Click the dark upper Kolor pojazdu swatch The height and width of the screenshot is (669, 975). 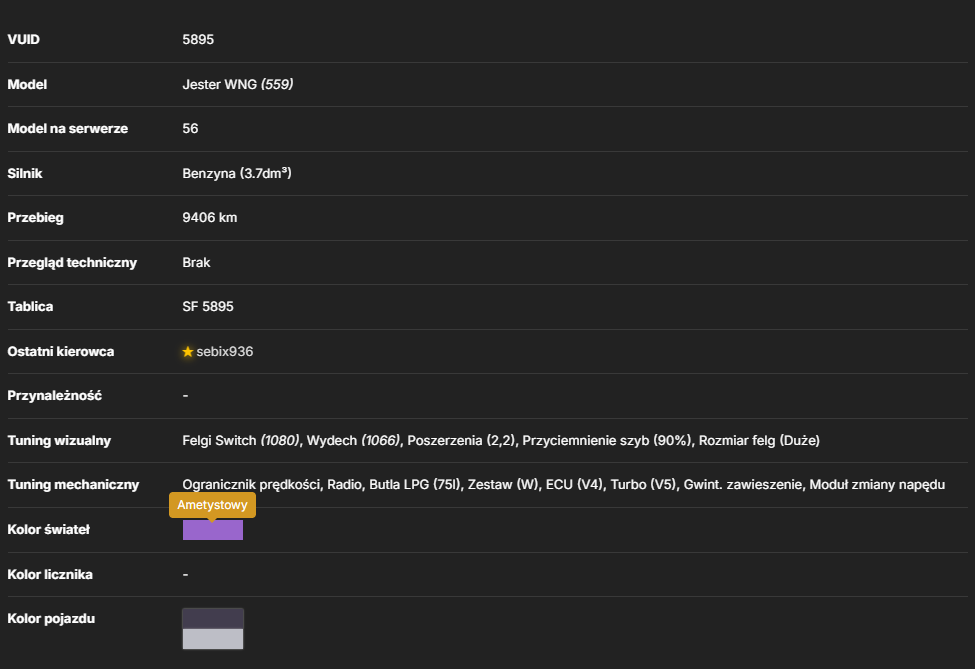coord(213,619)
